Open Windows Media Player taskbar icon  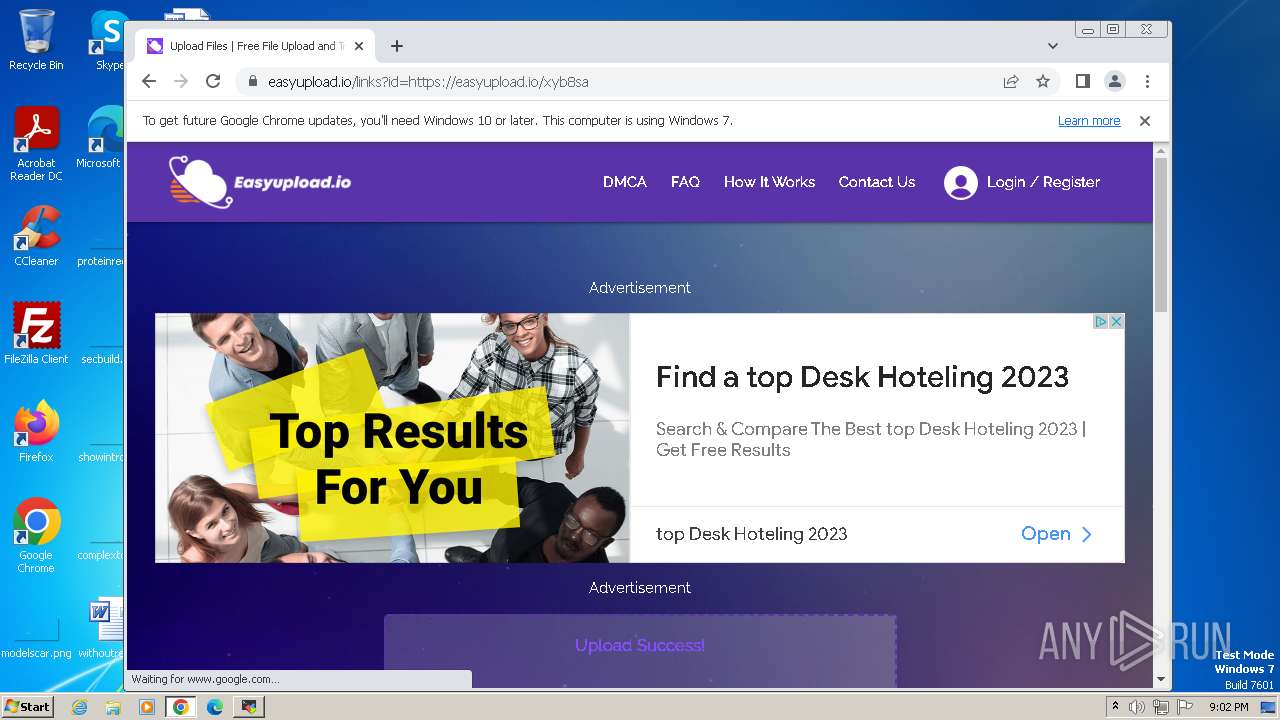[x=147, y=707]
